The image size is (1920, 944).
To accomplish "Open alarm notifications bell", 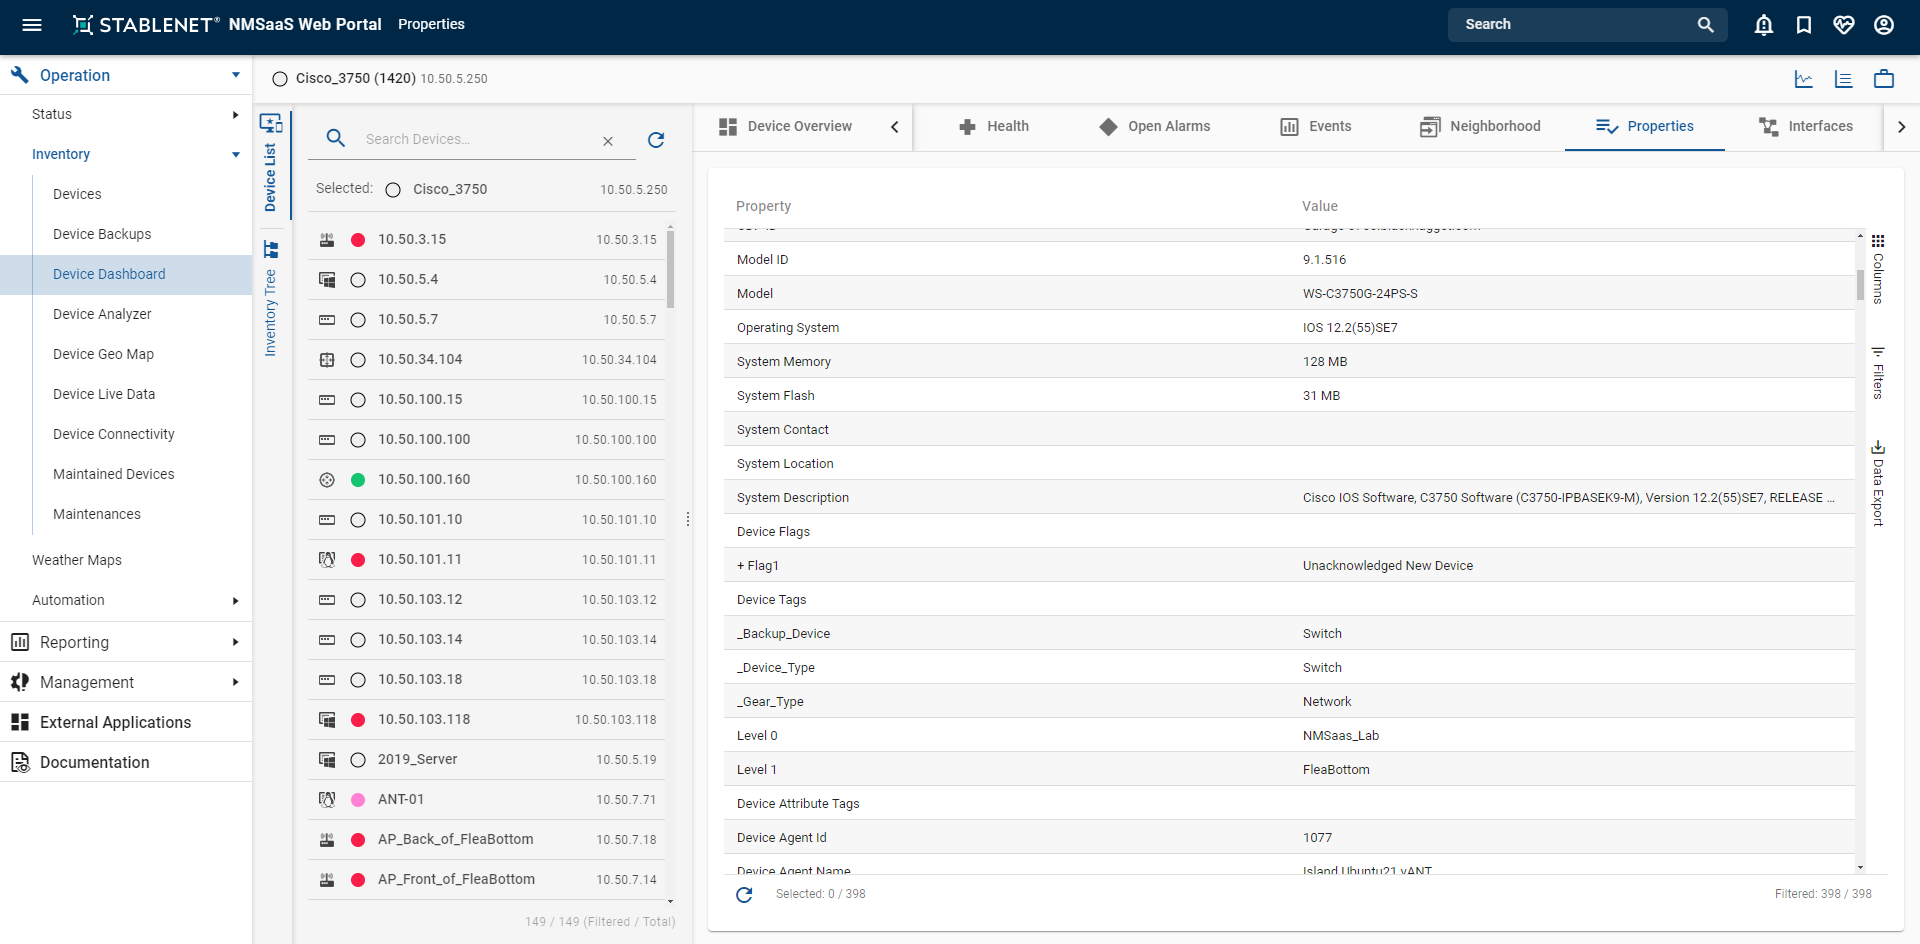I will coord(1764,25).
